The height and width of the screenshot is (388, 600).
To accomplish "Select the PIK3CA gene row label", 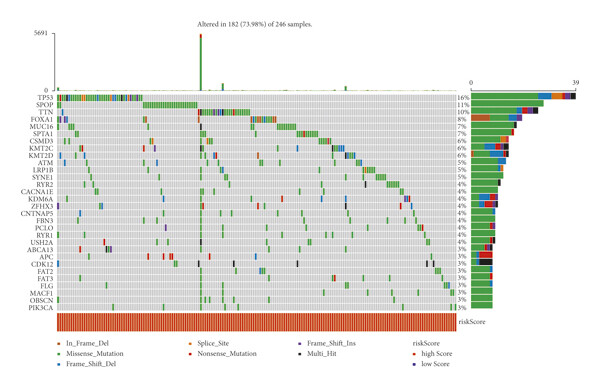I will [x=41, y=308].
